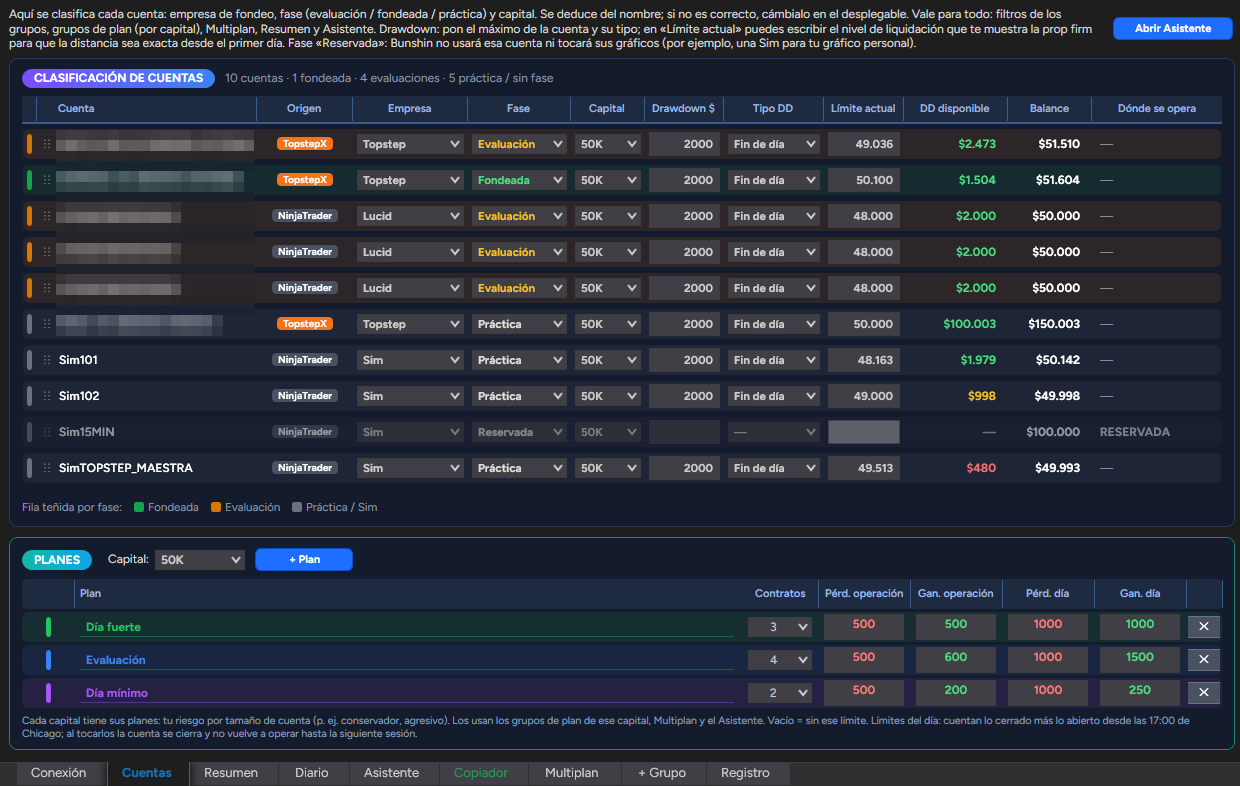Add a new plan with + Plan

(x=304, y=560)
